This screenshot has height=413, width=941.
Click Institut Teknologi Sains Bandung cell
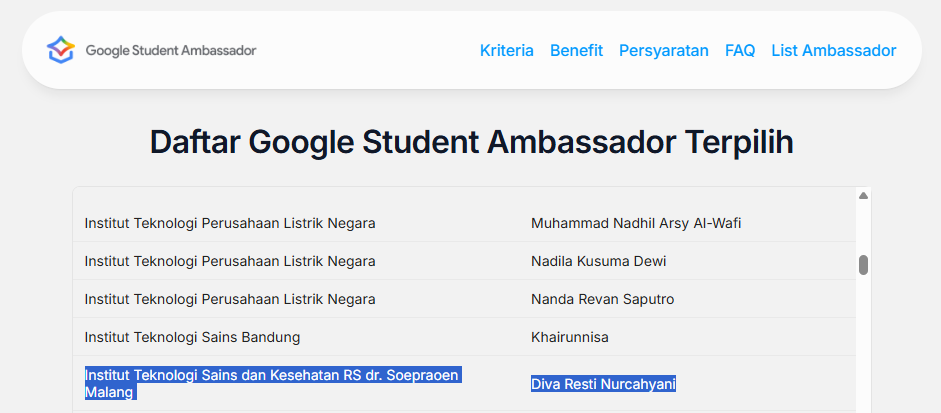point(192,337)
